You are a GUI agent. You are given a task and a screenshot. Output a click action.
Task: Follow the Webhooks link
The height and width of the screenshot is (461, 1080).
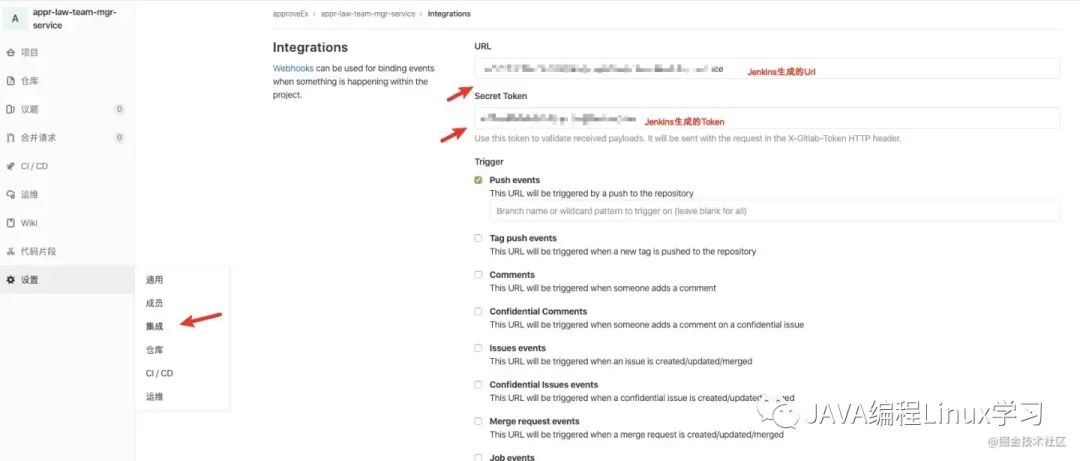pos(293,68)
